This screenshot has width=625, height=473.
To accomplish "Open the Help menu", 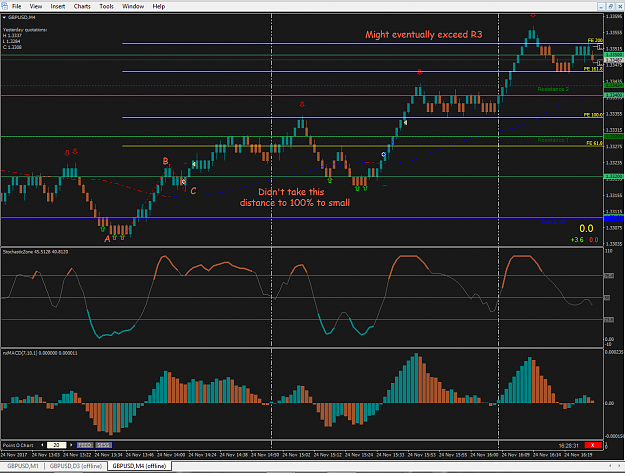I will coord(159,6).
